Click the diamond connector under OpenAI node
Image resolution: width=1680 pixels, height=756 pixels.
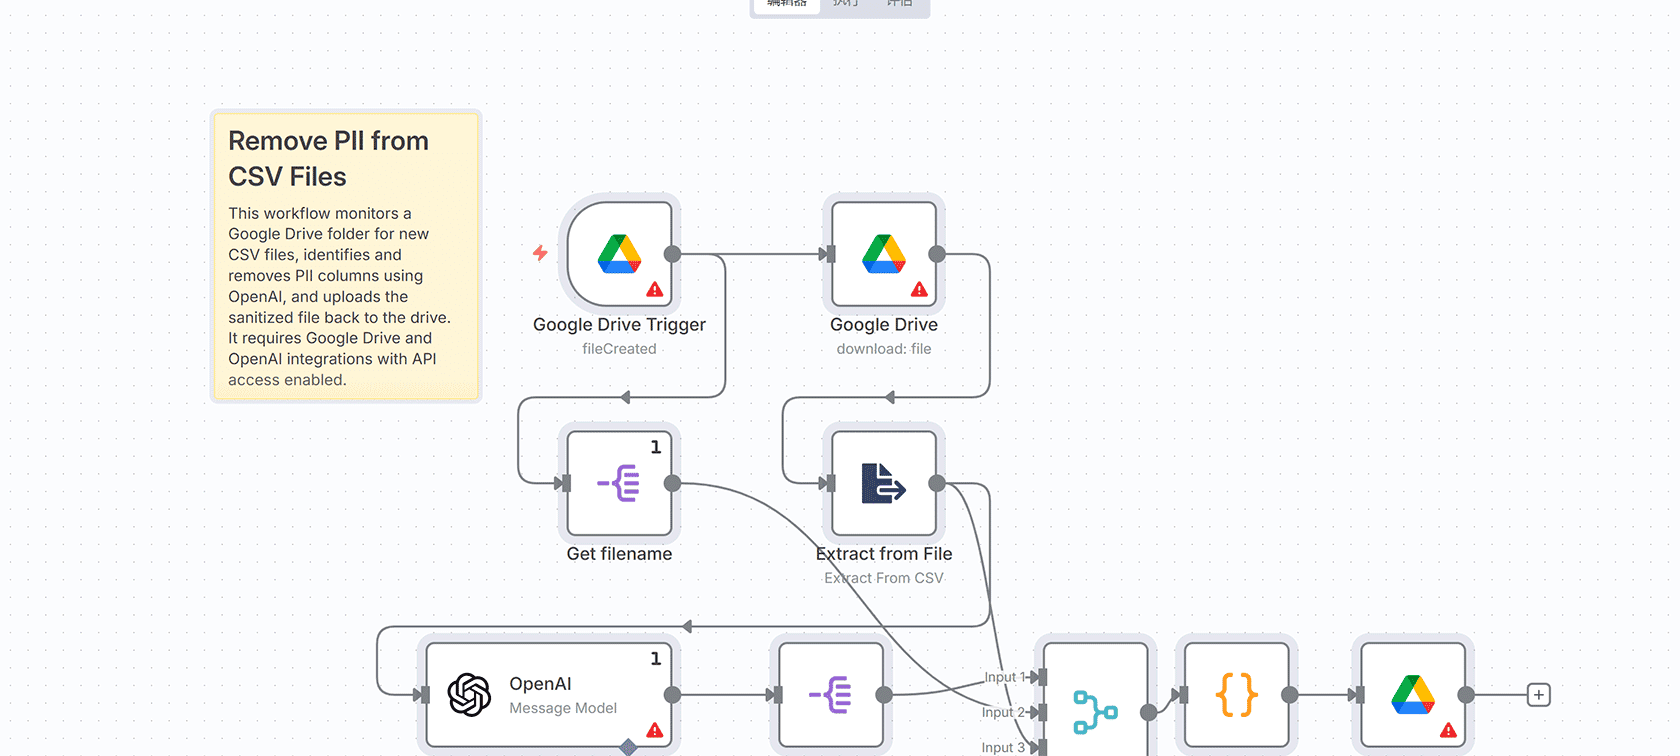point(628,747)
